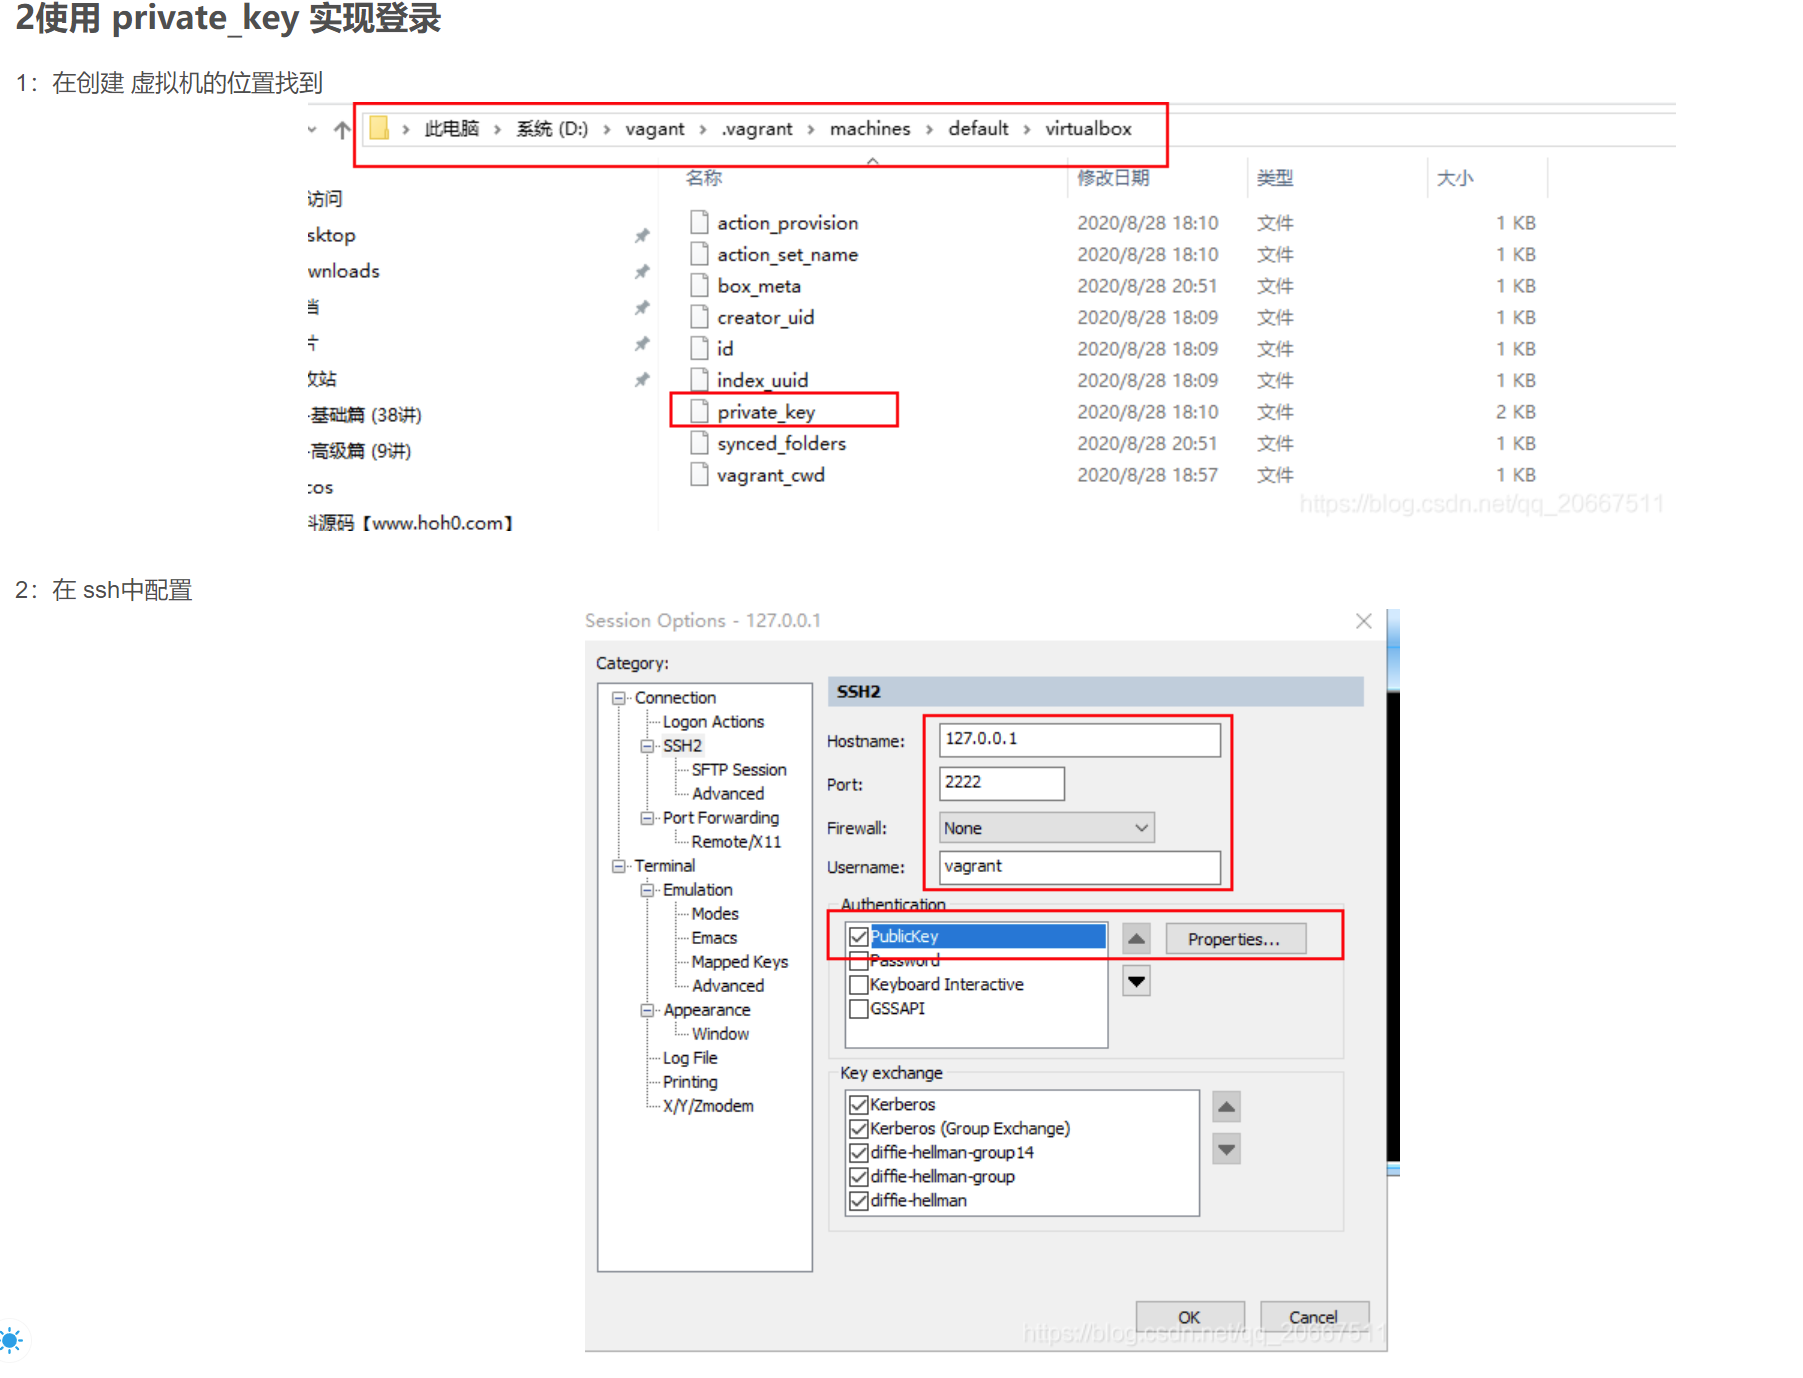Enable Keyboard Interactive checkbox
This screenshot has width=1803, height=1378.
(x=858, y=985)
